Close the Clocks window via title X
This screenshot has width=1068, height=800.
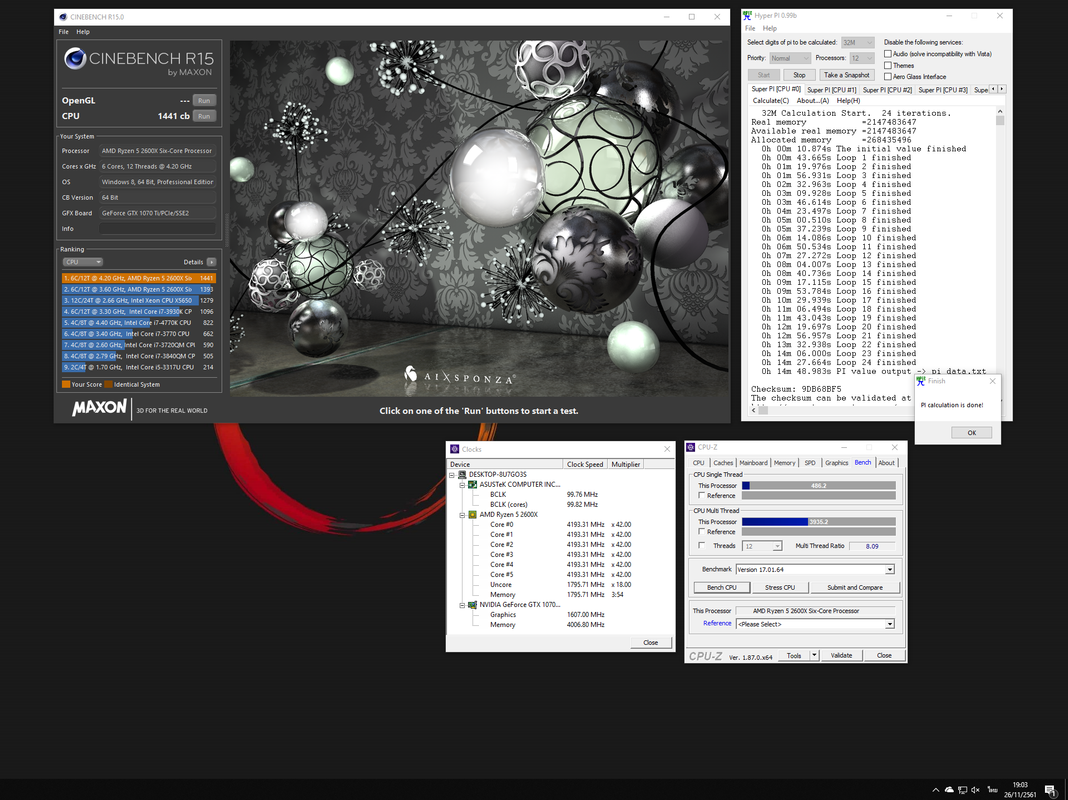click(667, 449)
